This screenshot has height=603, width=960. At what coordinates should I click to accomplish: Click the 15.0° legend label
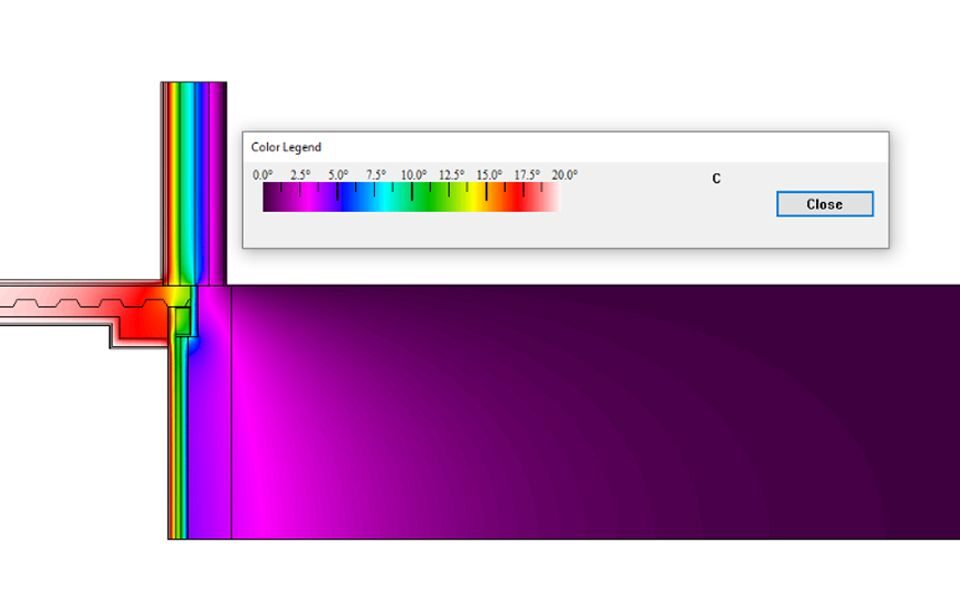[489, 175]
